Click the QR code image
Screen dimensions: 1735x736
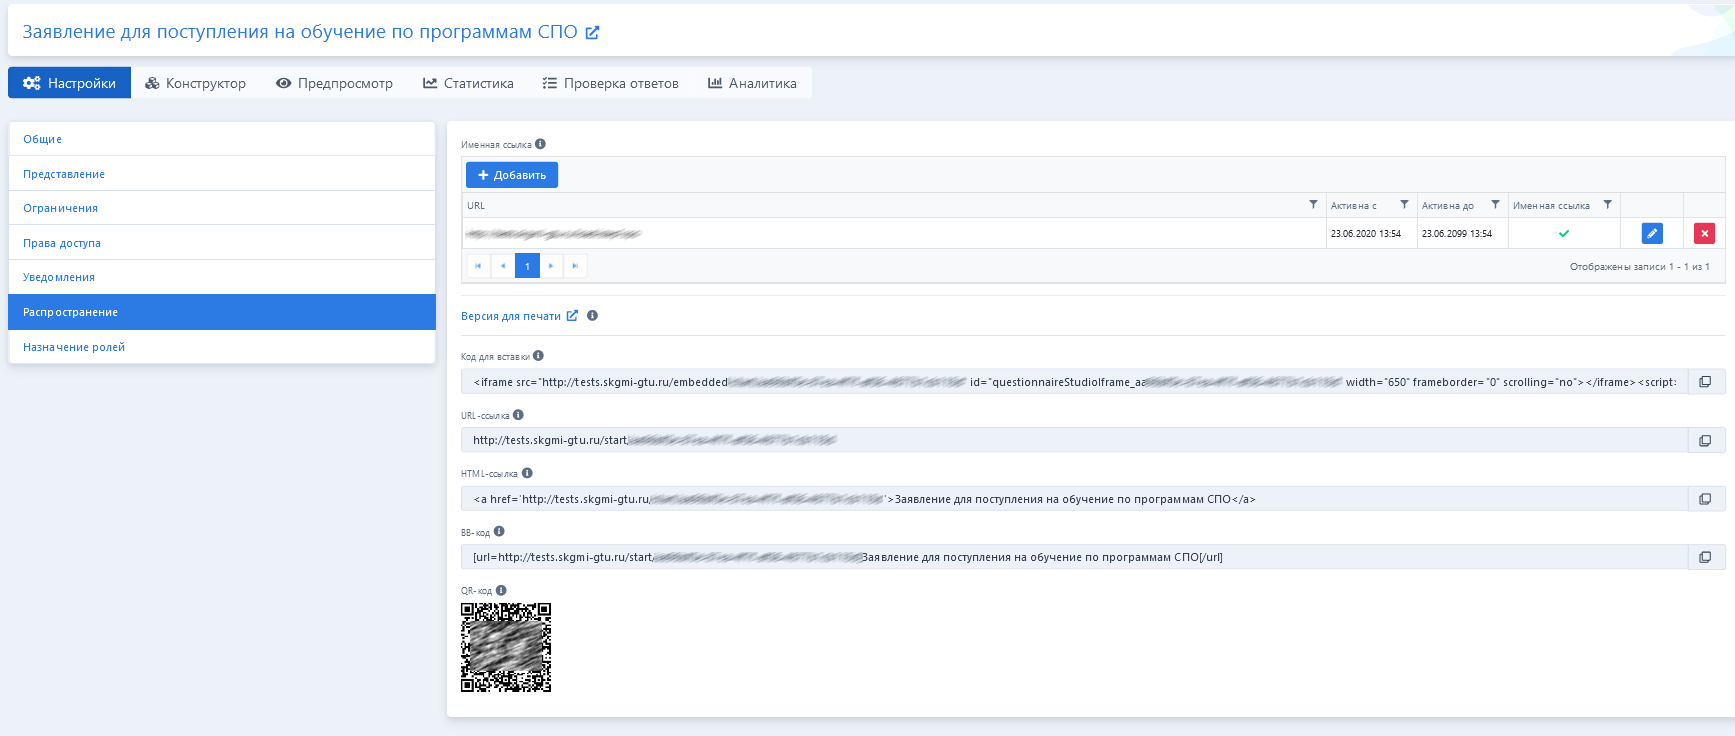(x=506, y=647)
